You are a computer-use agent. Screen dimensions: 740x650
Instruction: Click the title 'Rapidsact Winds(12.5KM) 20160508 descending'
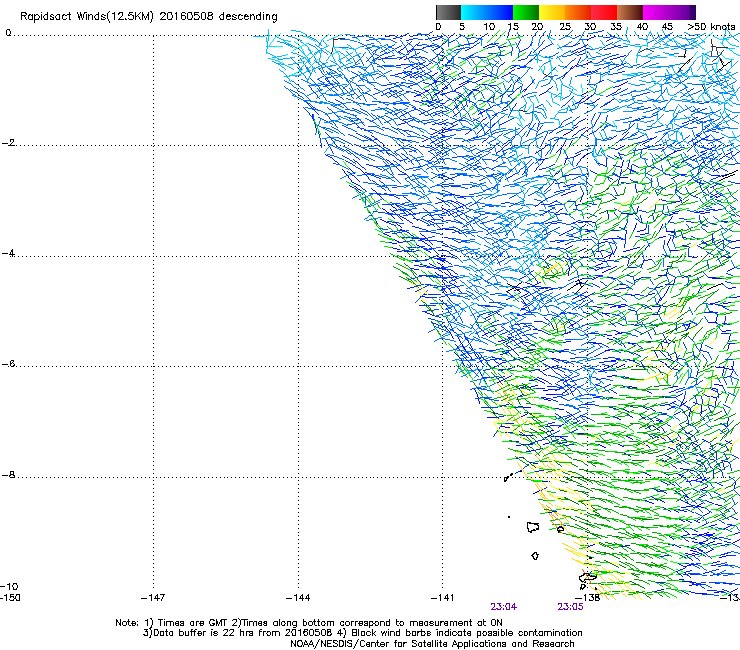pos(149,17)
